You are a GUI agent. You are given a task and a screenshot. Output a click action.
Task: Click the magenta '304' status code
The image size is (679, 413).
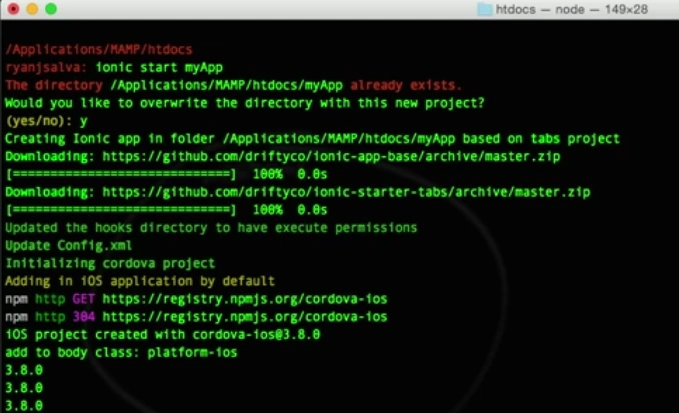coord(83,317)
